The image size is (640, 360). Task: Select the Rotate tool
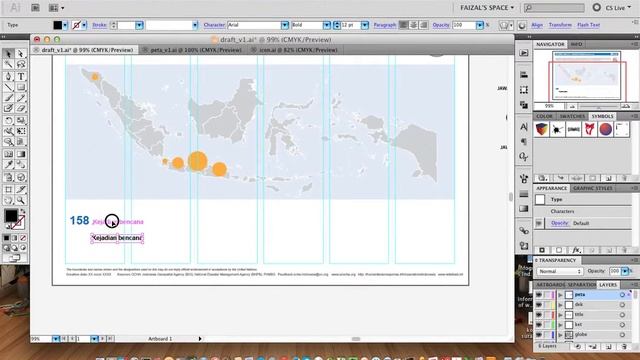pyautogui.click(x=8, y=120)
